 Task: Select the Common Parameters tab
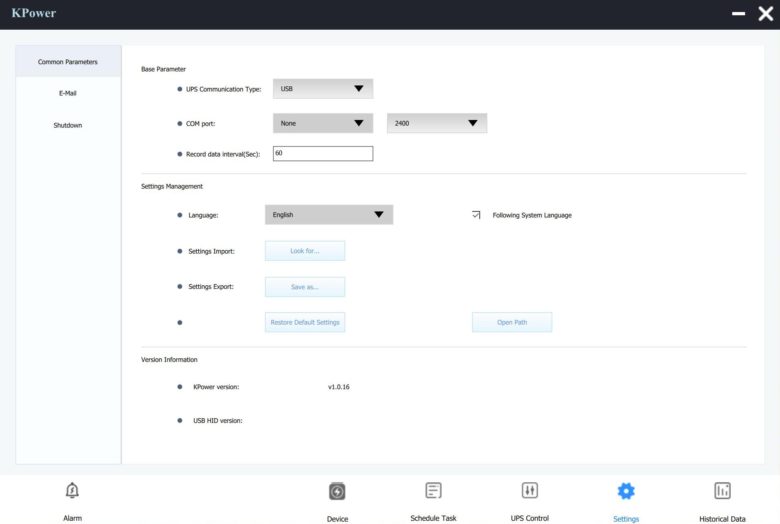point(68,61)
